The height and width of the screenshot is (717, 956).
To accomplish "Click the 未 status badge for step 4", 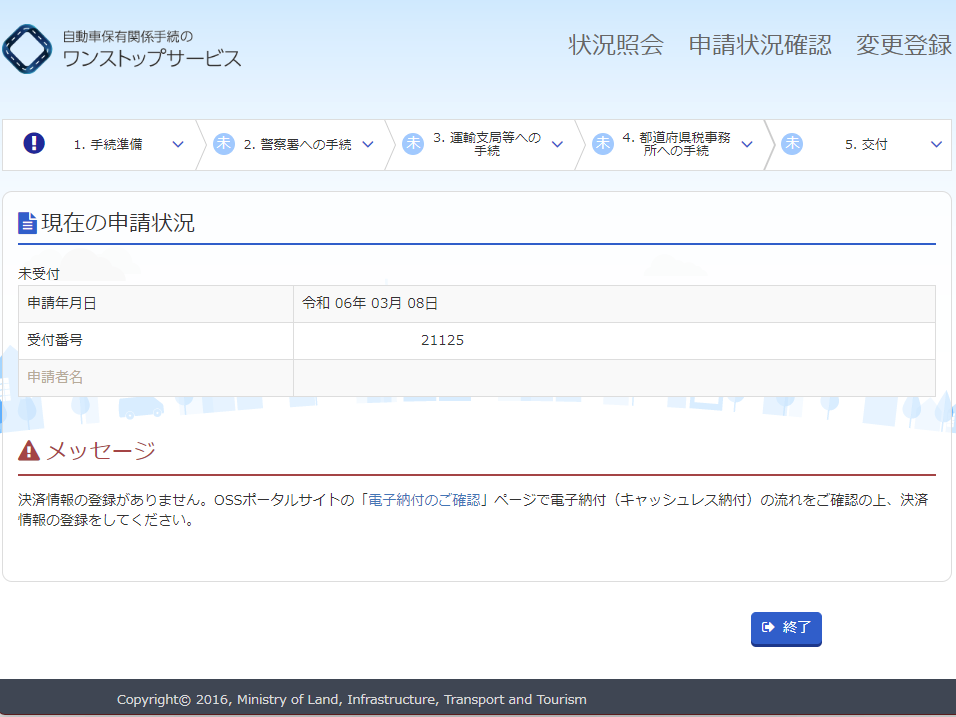I will (603, 144).
